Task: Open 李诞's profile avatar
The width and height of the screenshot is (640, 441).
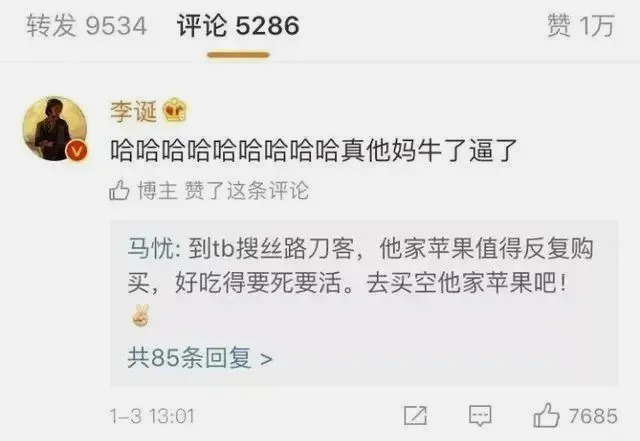Action: 55,129
